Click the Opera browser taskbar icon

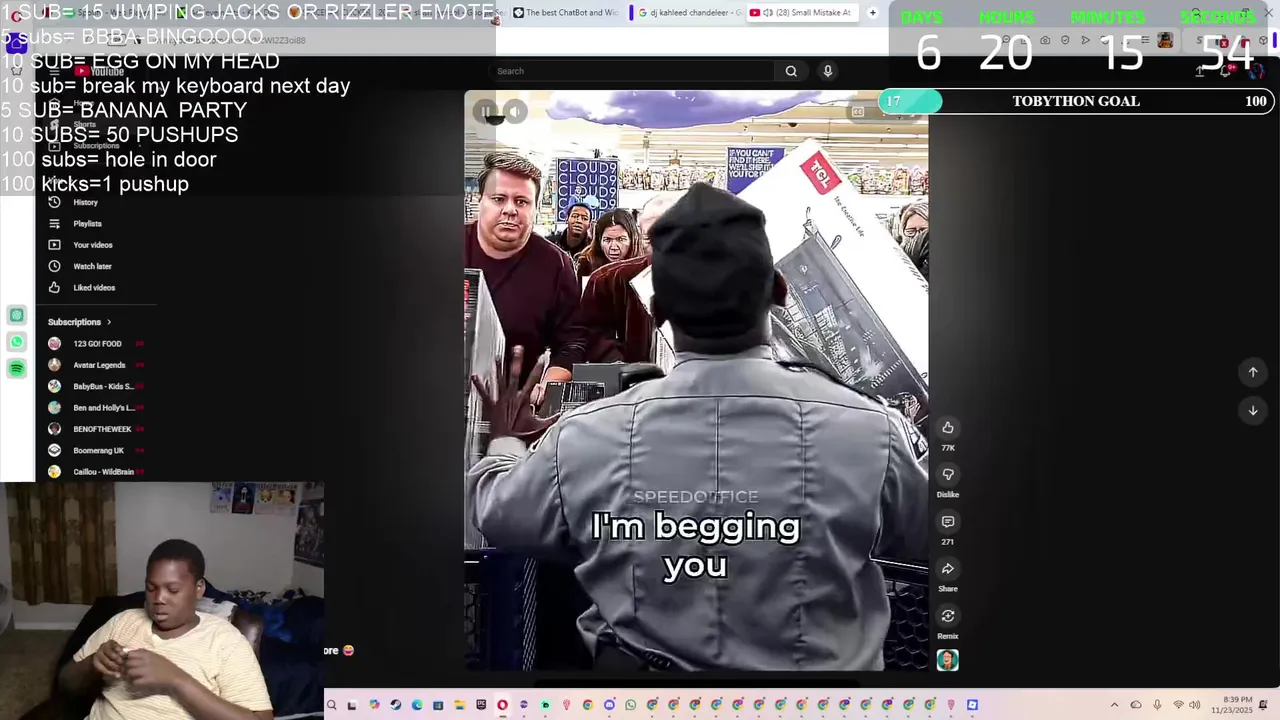point(502,705)
